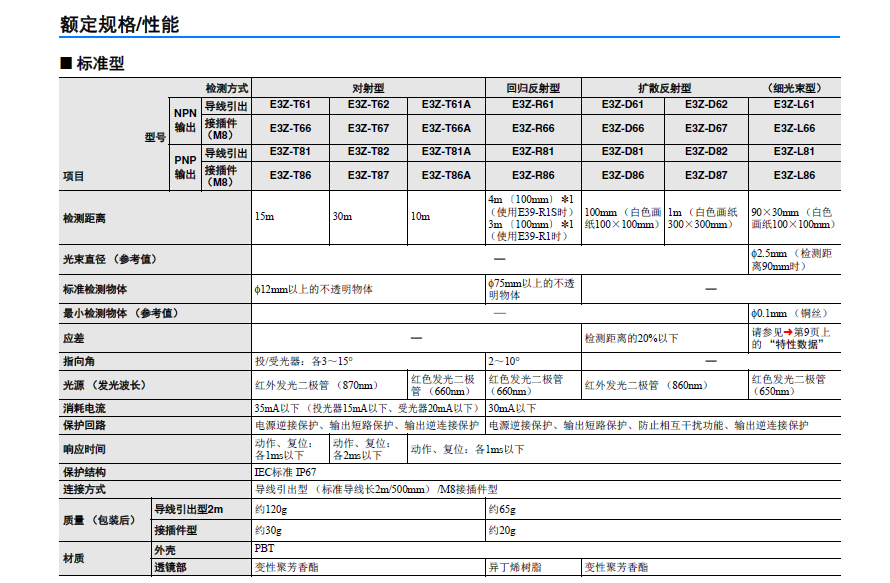
Task: Click IEC标准 IP67 protection rating text
Action: tap(286, 472)
